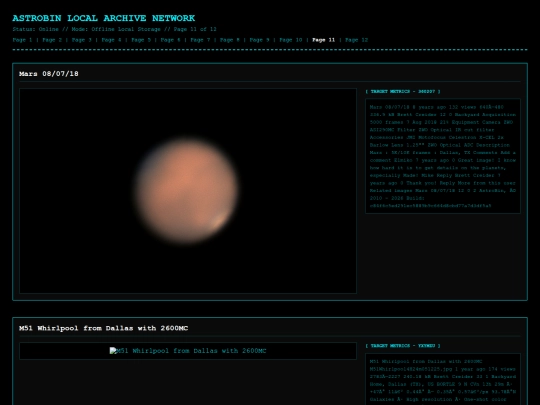Click the M51 metadata description block
The image size is (540, 405).
[443, 379]
